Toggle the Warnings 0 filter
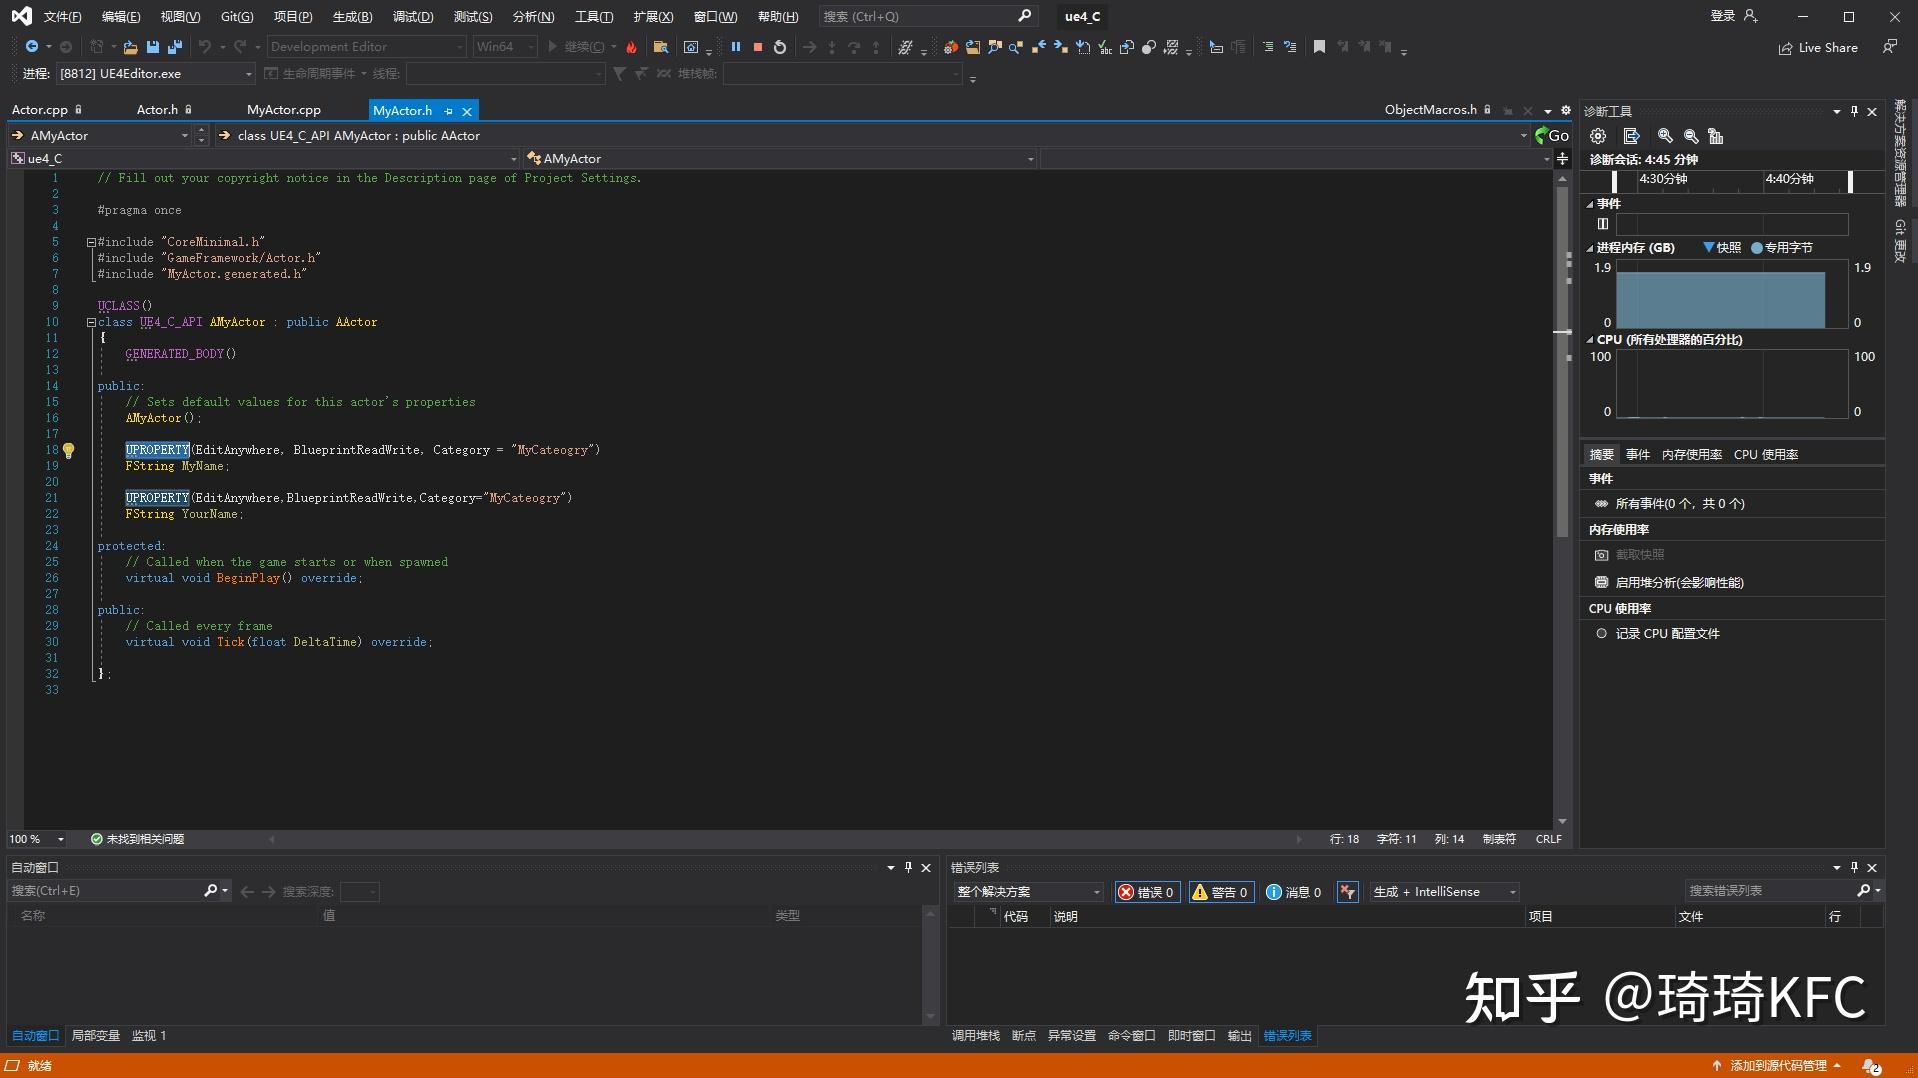 pos(1220,892)
